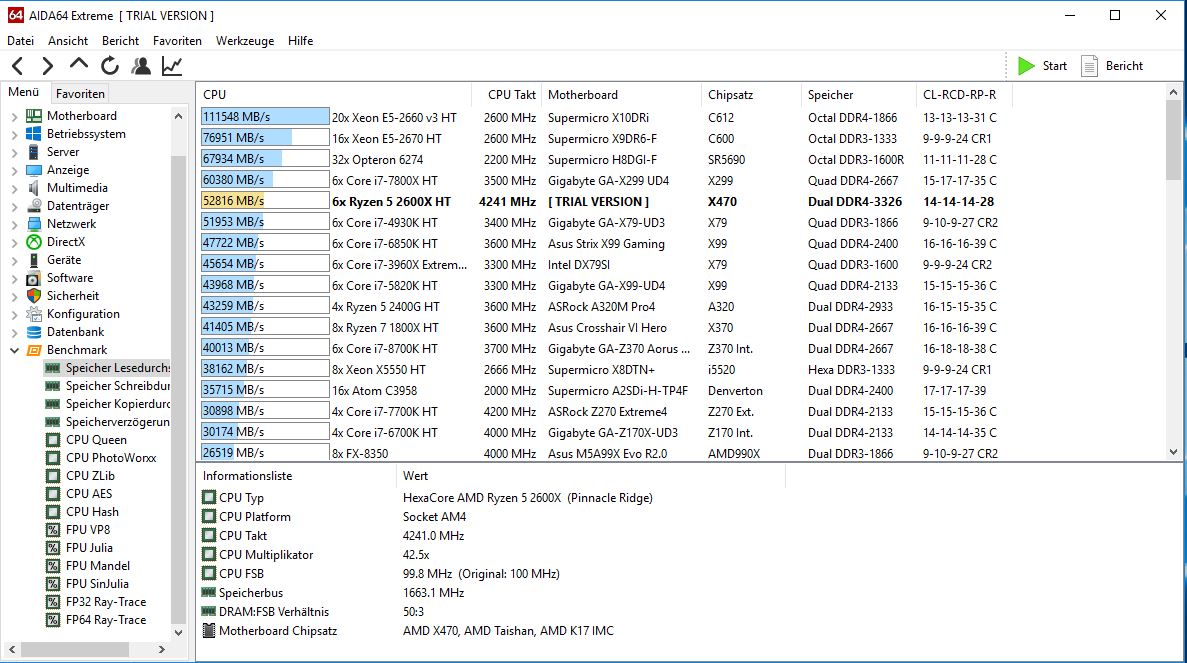
Task: Select CPU AES benchmark
Action: [89, 494]
